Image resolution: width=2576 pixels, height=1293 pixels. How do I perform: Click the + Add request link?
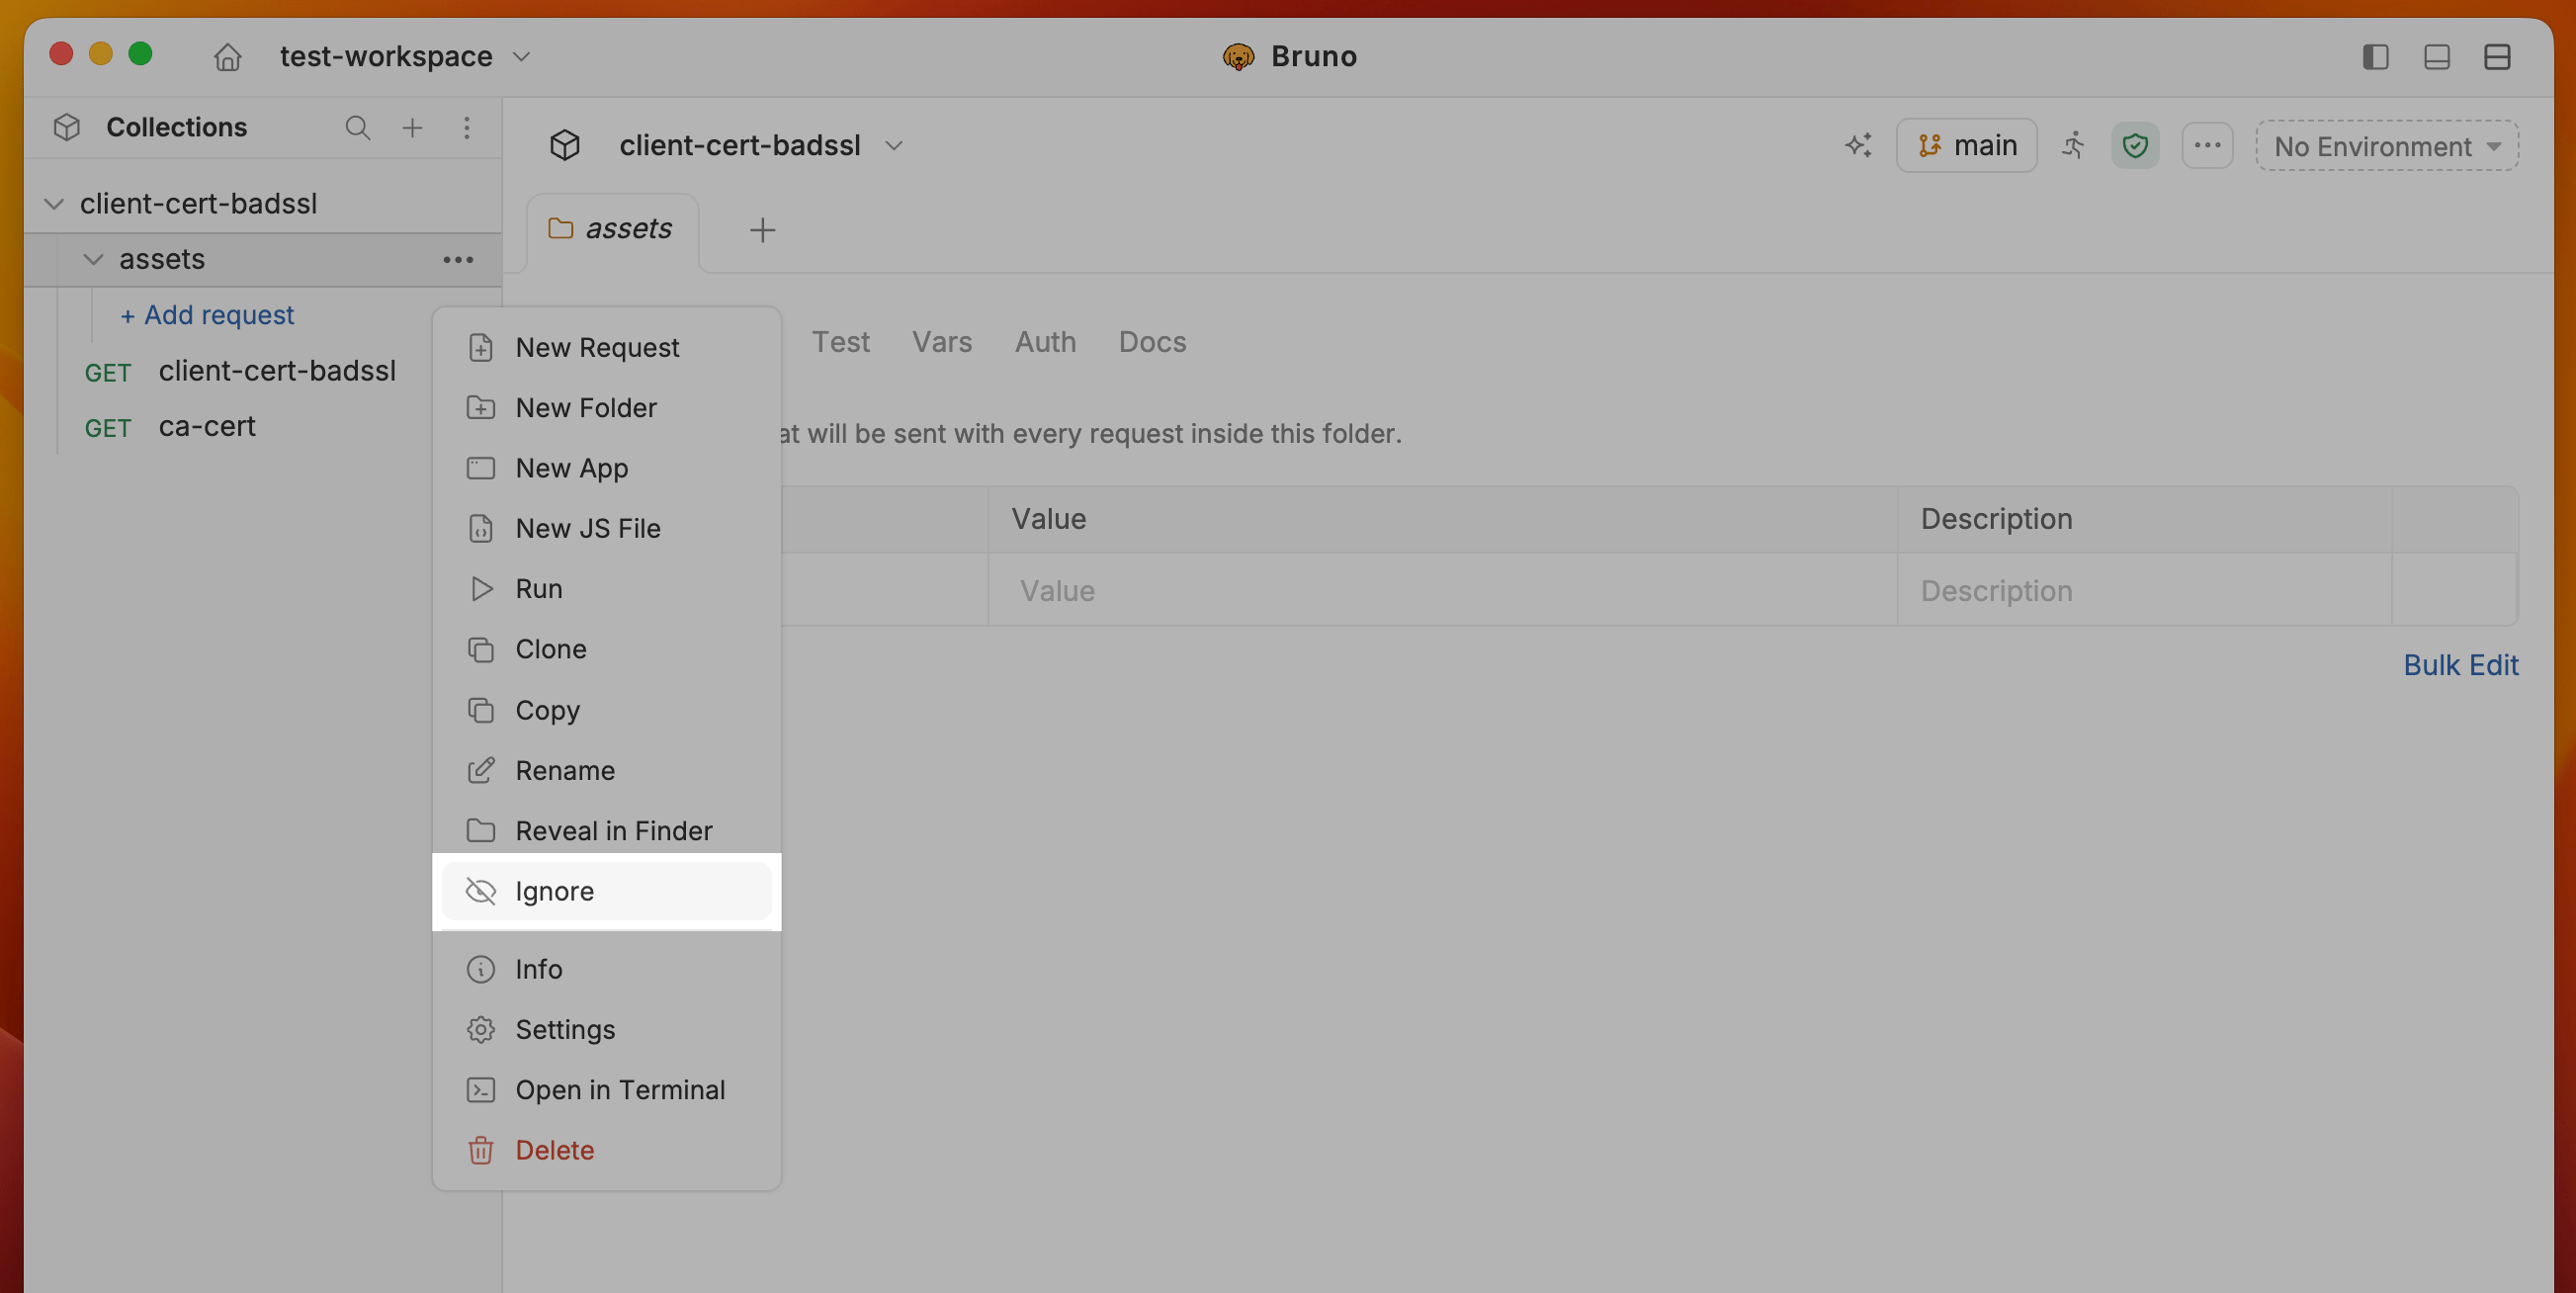pos(207,315)
